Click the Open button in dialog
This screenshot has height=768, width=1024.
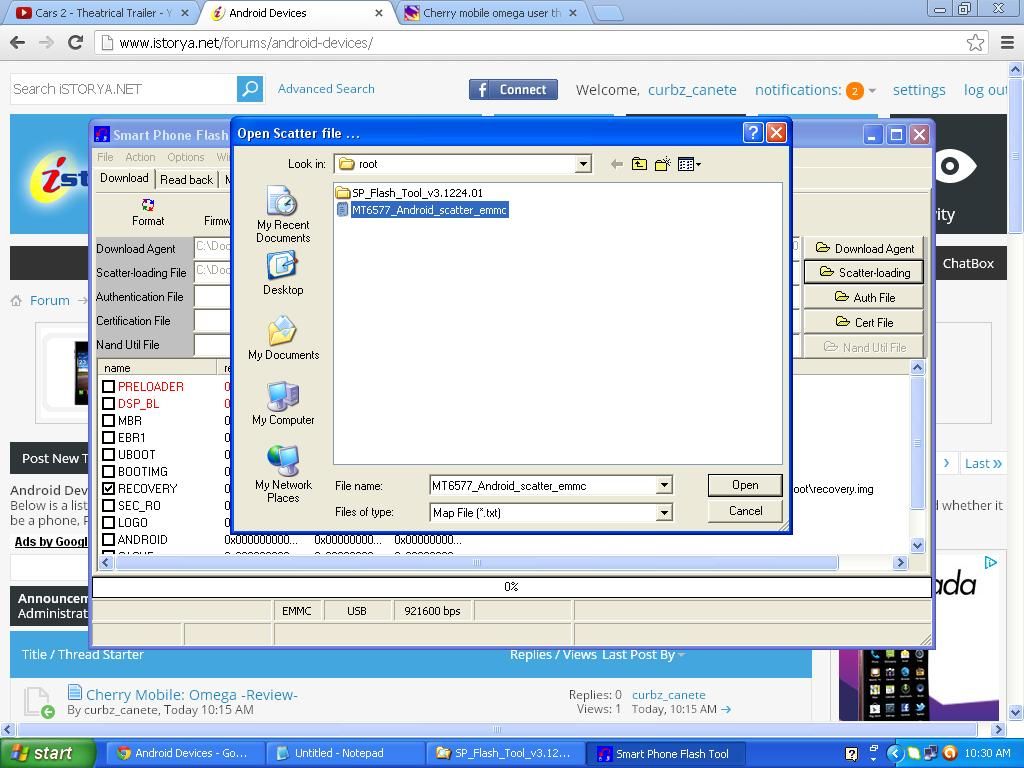[x=744, y=485]
